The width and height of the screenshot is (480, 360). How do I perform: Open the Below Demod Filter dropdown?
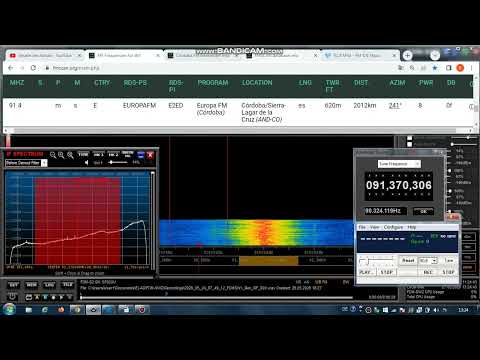point(26,163)
